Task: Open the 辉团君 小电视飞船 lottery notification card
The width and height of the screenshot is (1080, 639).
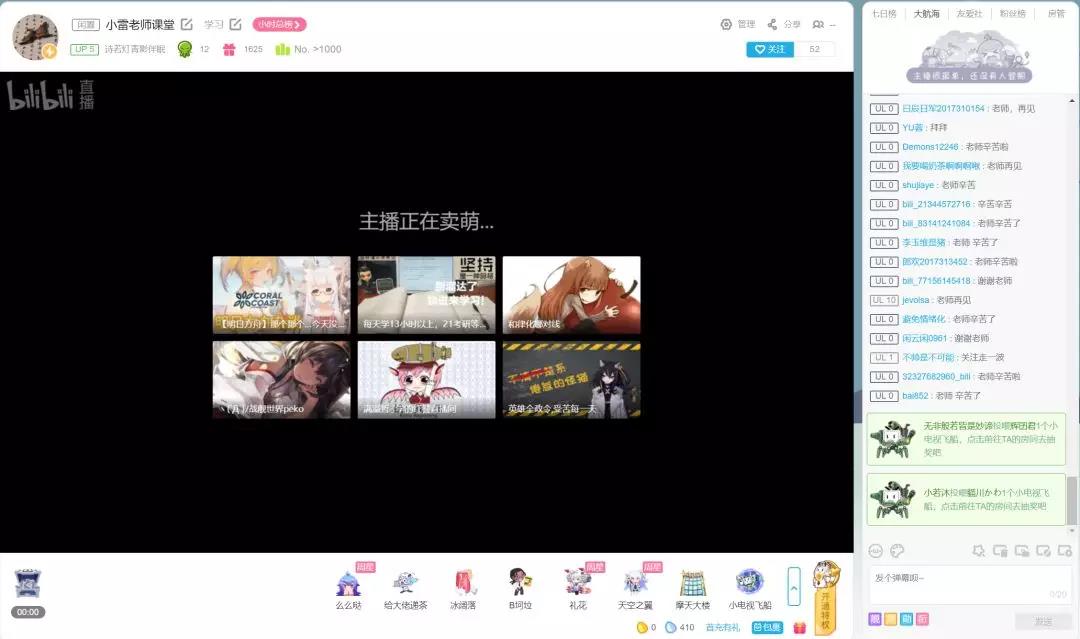Action: (x=966, y=439)
